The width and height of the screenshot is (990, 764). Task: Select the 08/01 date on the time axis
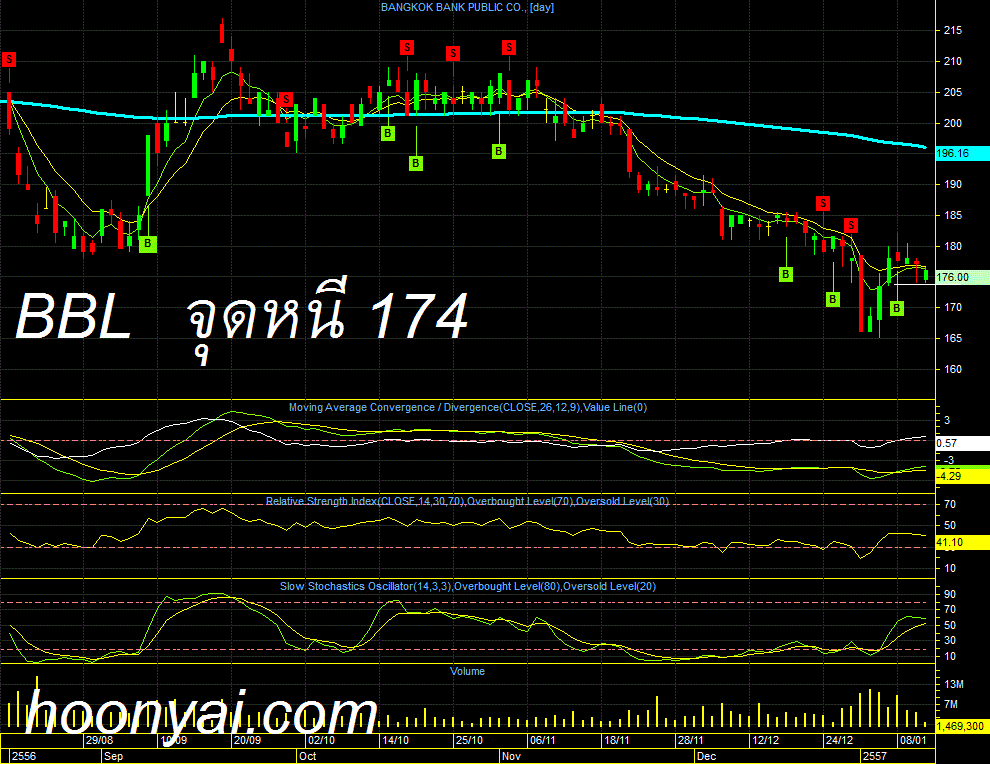click(x=913, y=740)
